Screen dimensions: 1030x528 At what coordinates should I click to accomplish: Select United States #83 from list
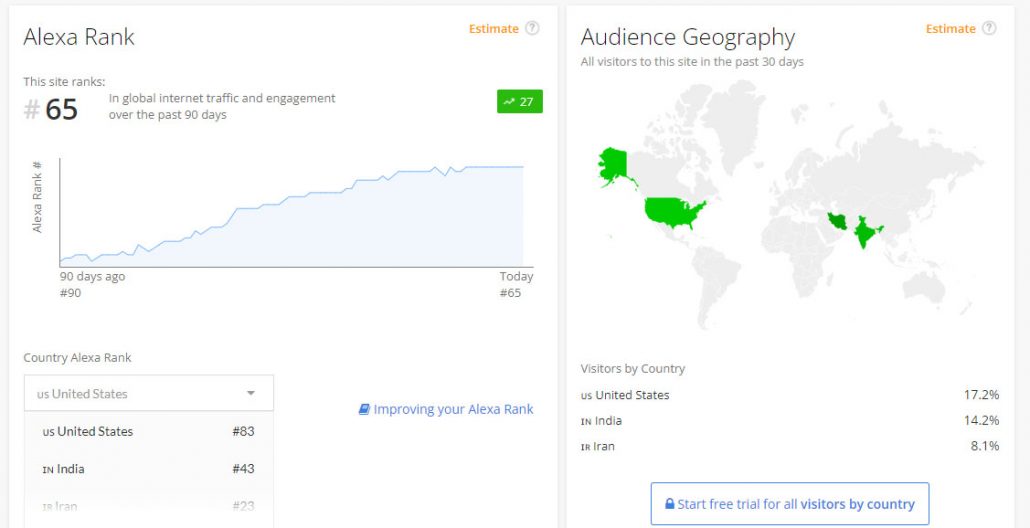point(148,431)
